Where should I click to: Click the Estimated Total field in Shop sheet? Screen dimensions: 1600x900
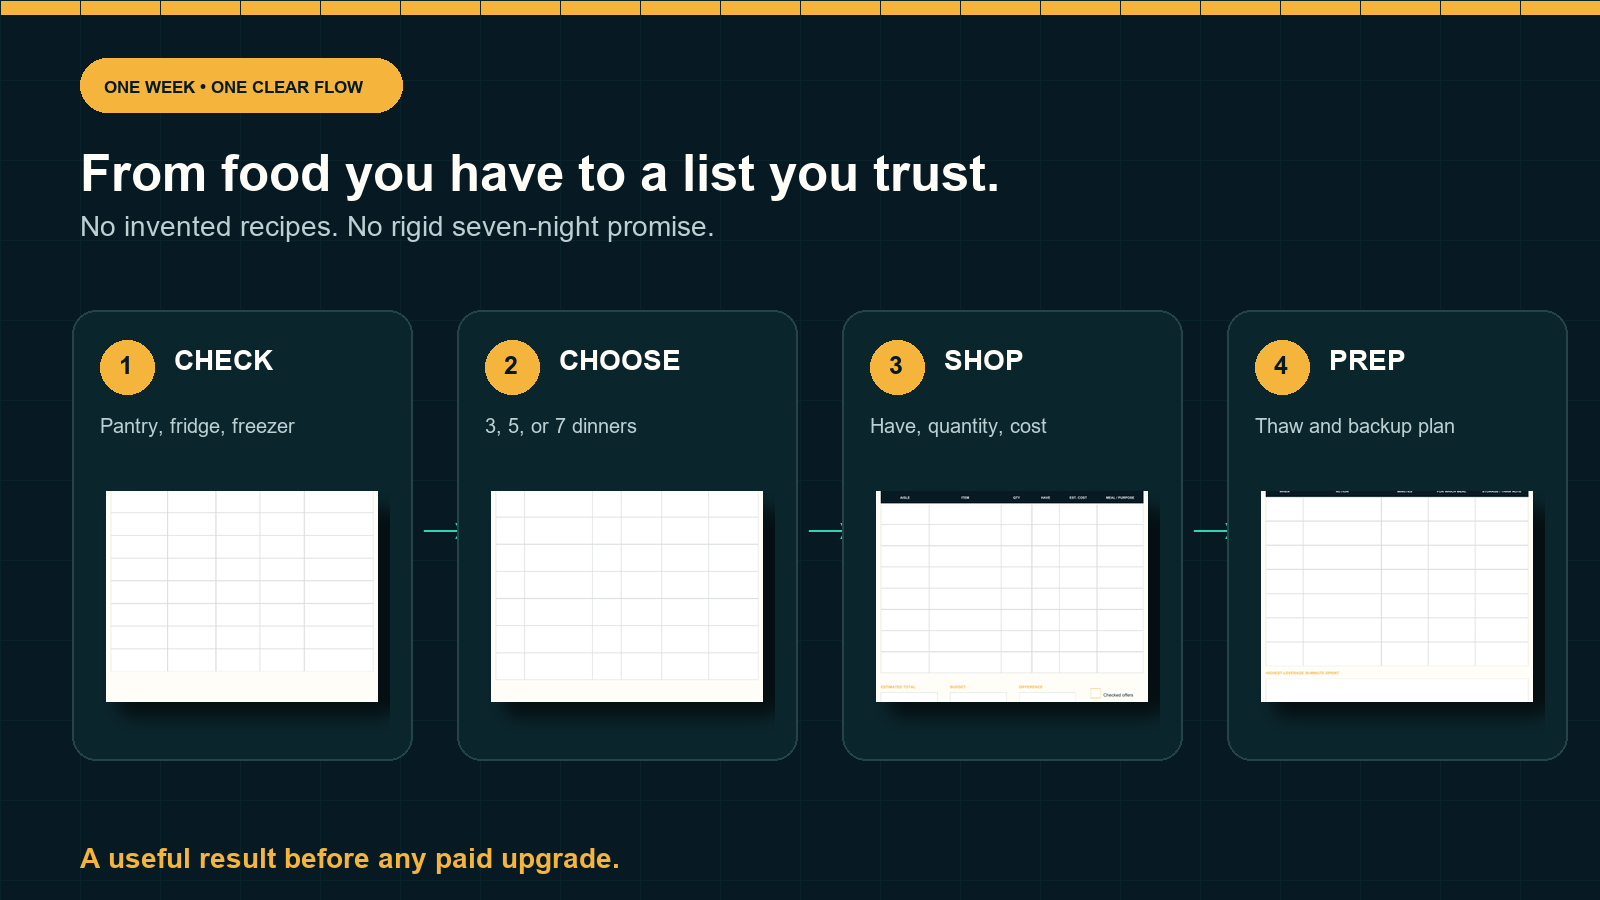(909, 697)
